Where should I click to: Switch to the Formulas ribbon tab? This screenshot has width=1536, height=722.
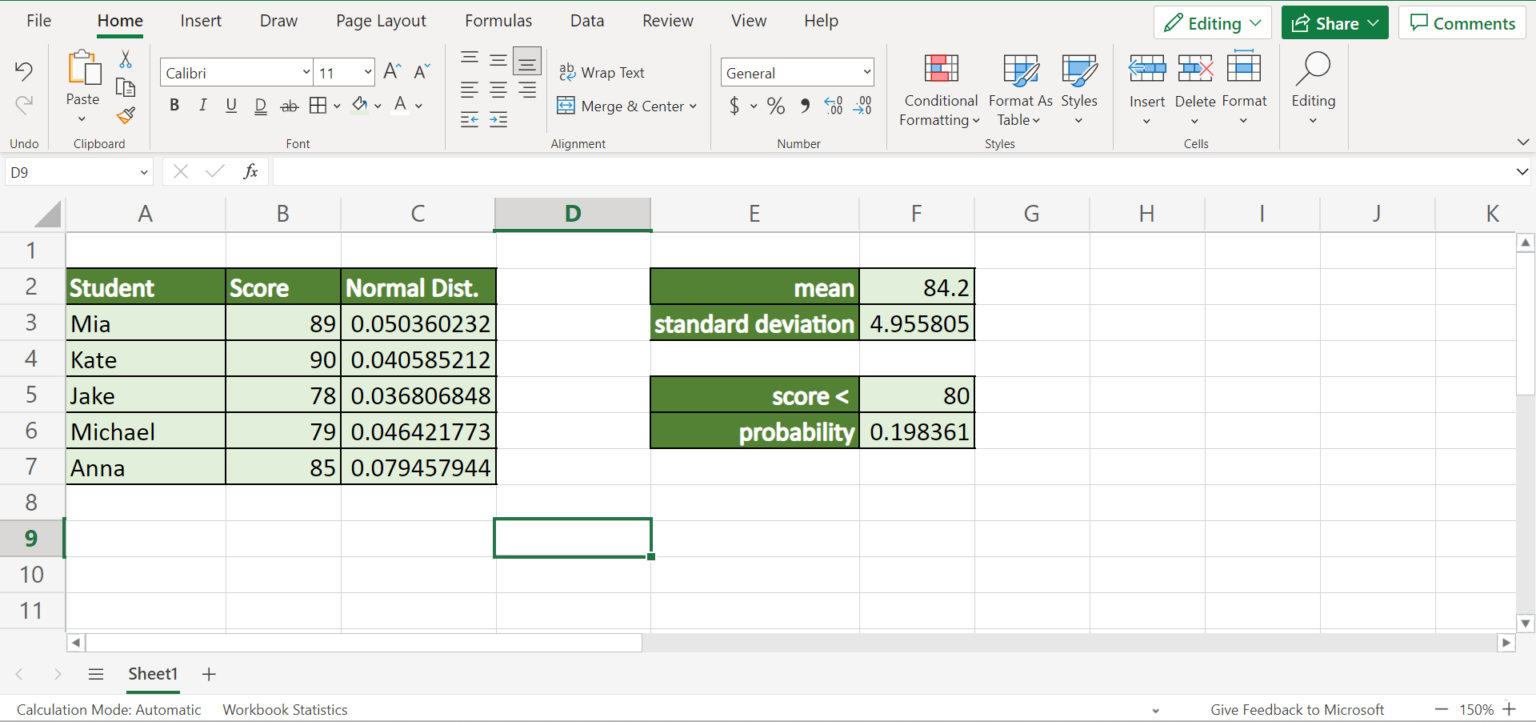(498, 20)
